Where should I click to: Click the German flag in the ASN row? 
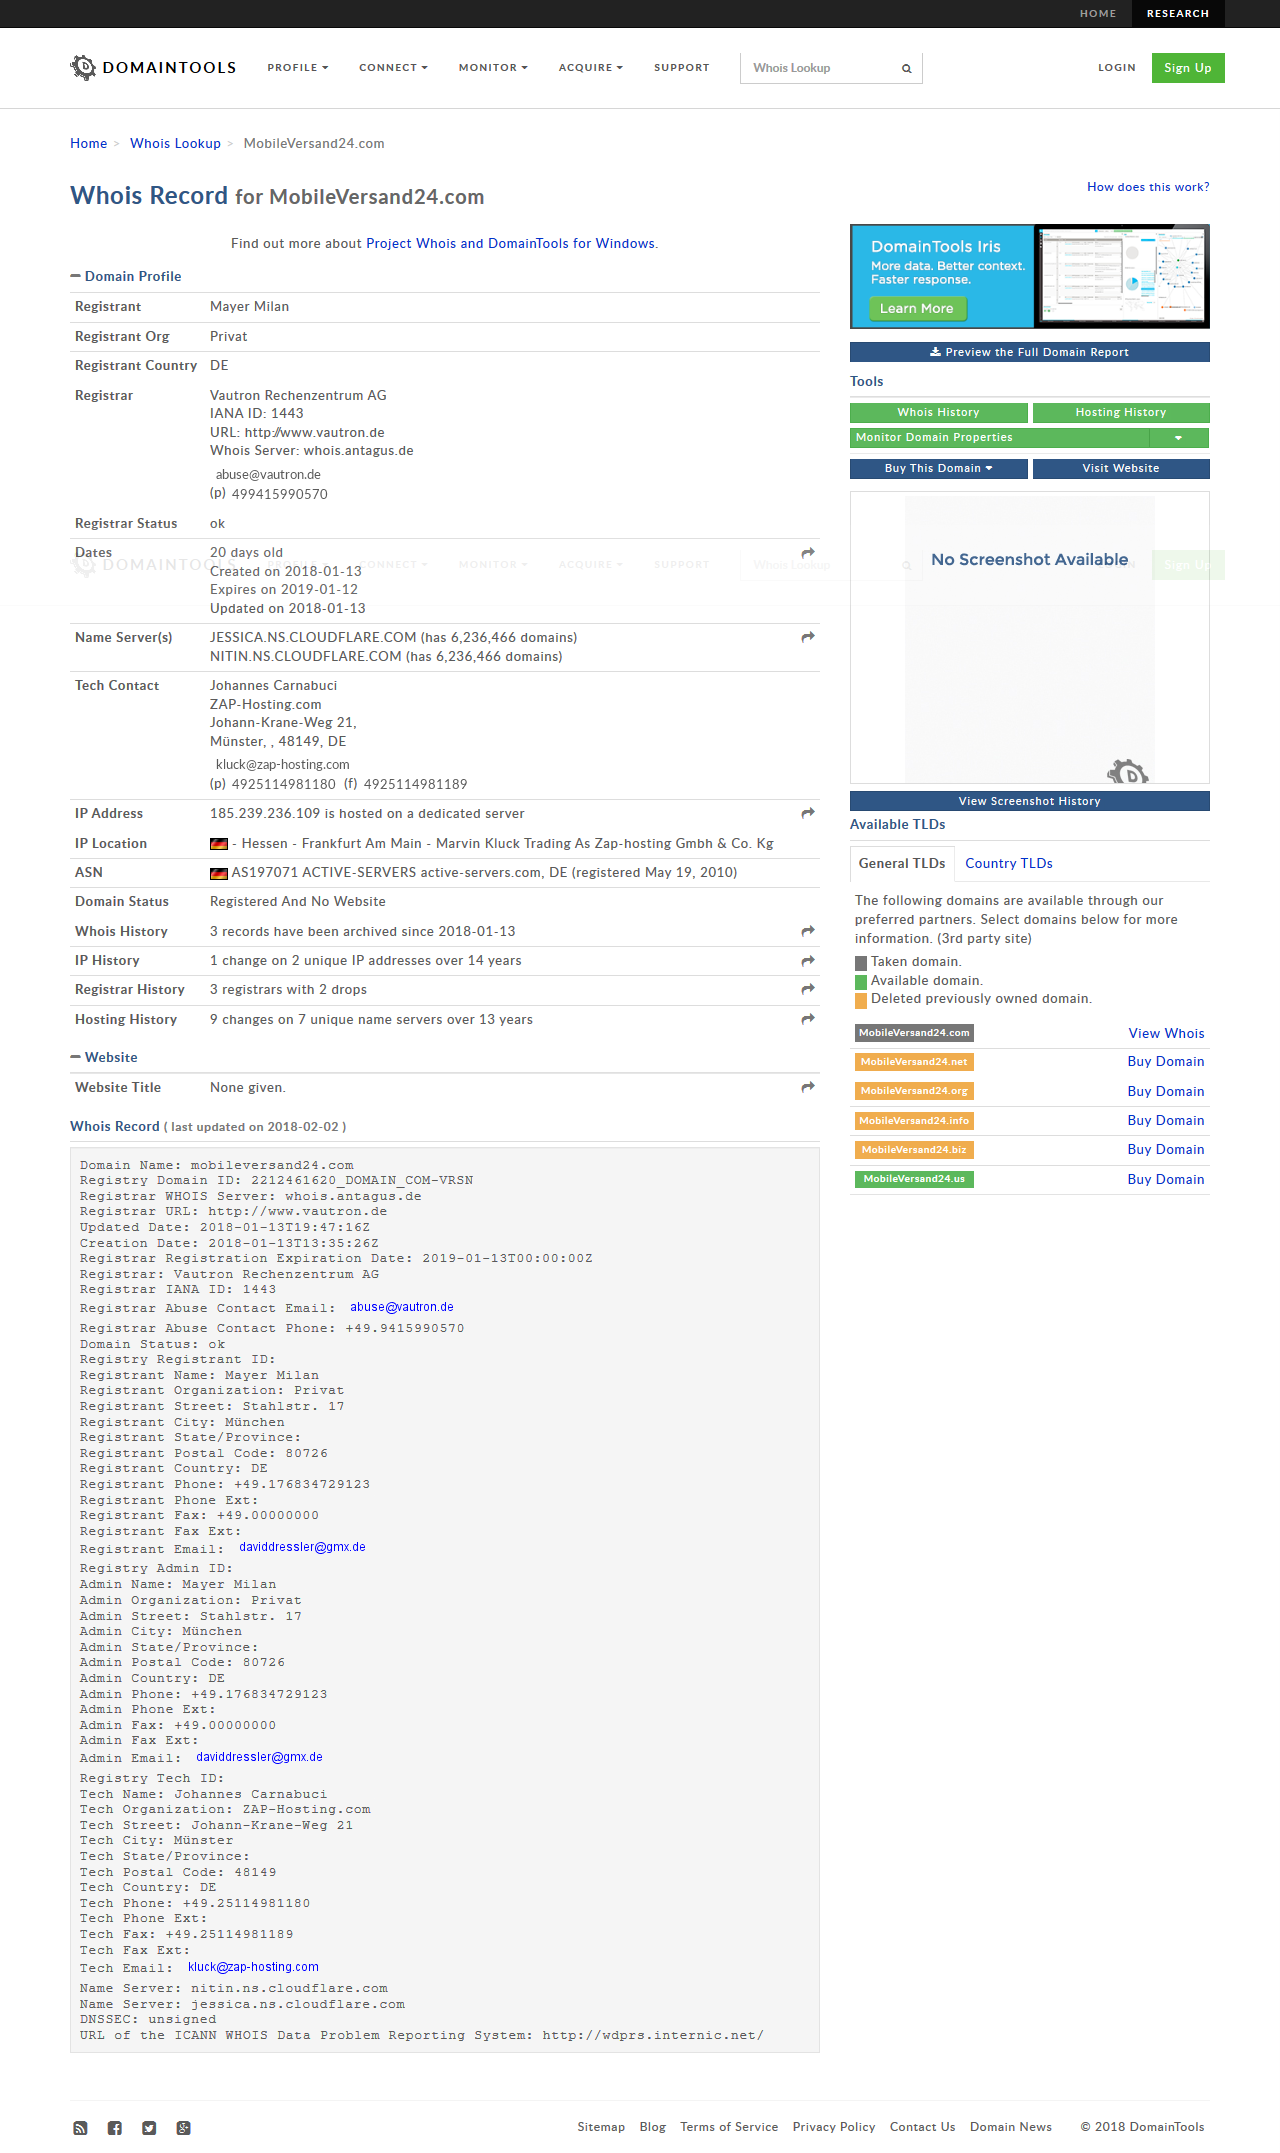(x=219, y=873)
